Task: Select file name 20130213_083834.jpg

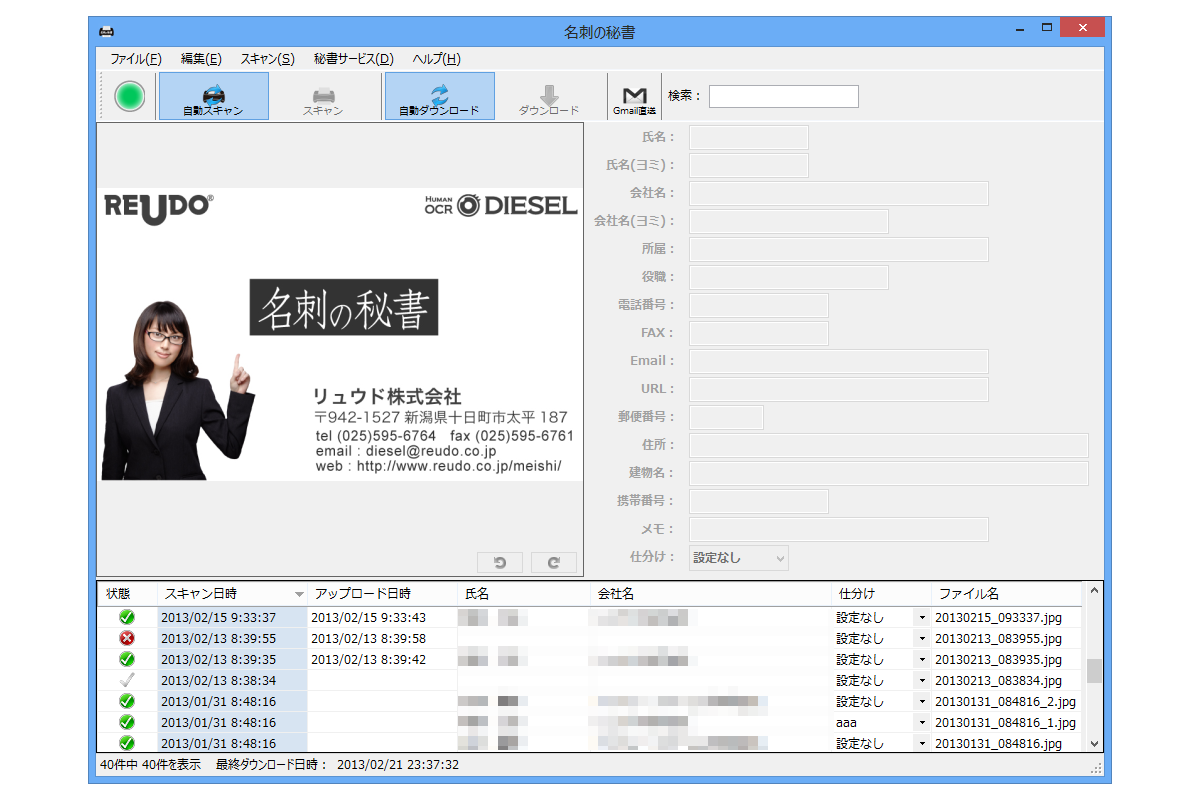Action: pos(999,680)
